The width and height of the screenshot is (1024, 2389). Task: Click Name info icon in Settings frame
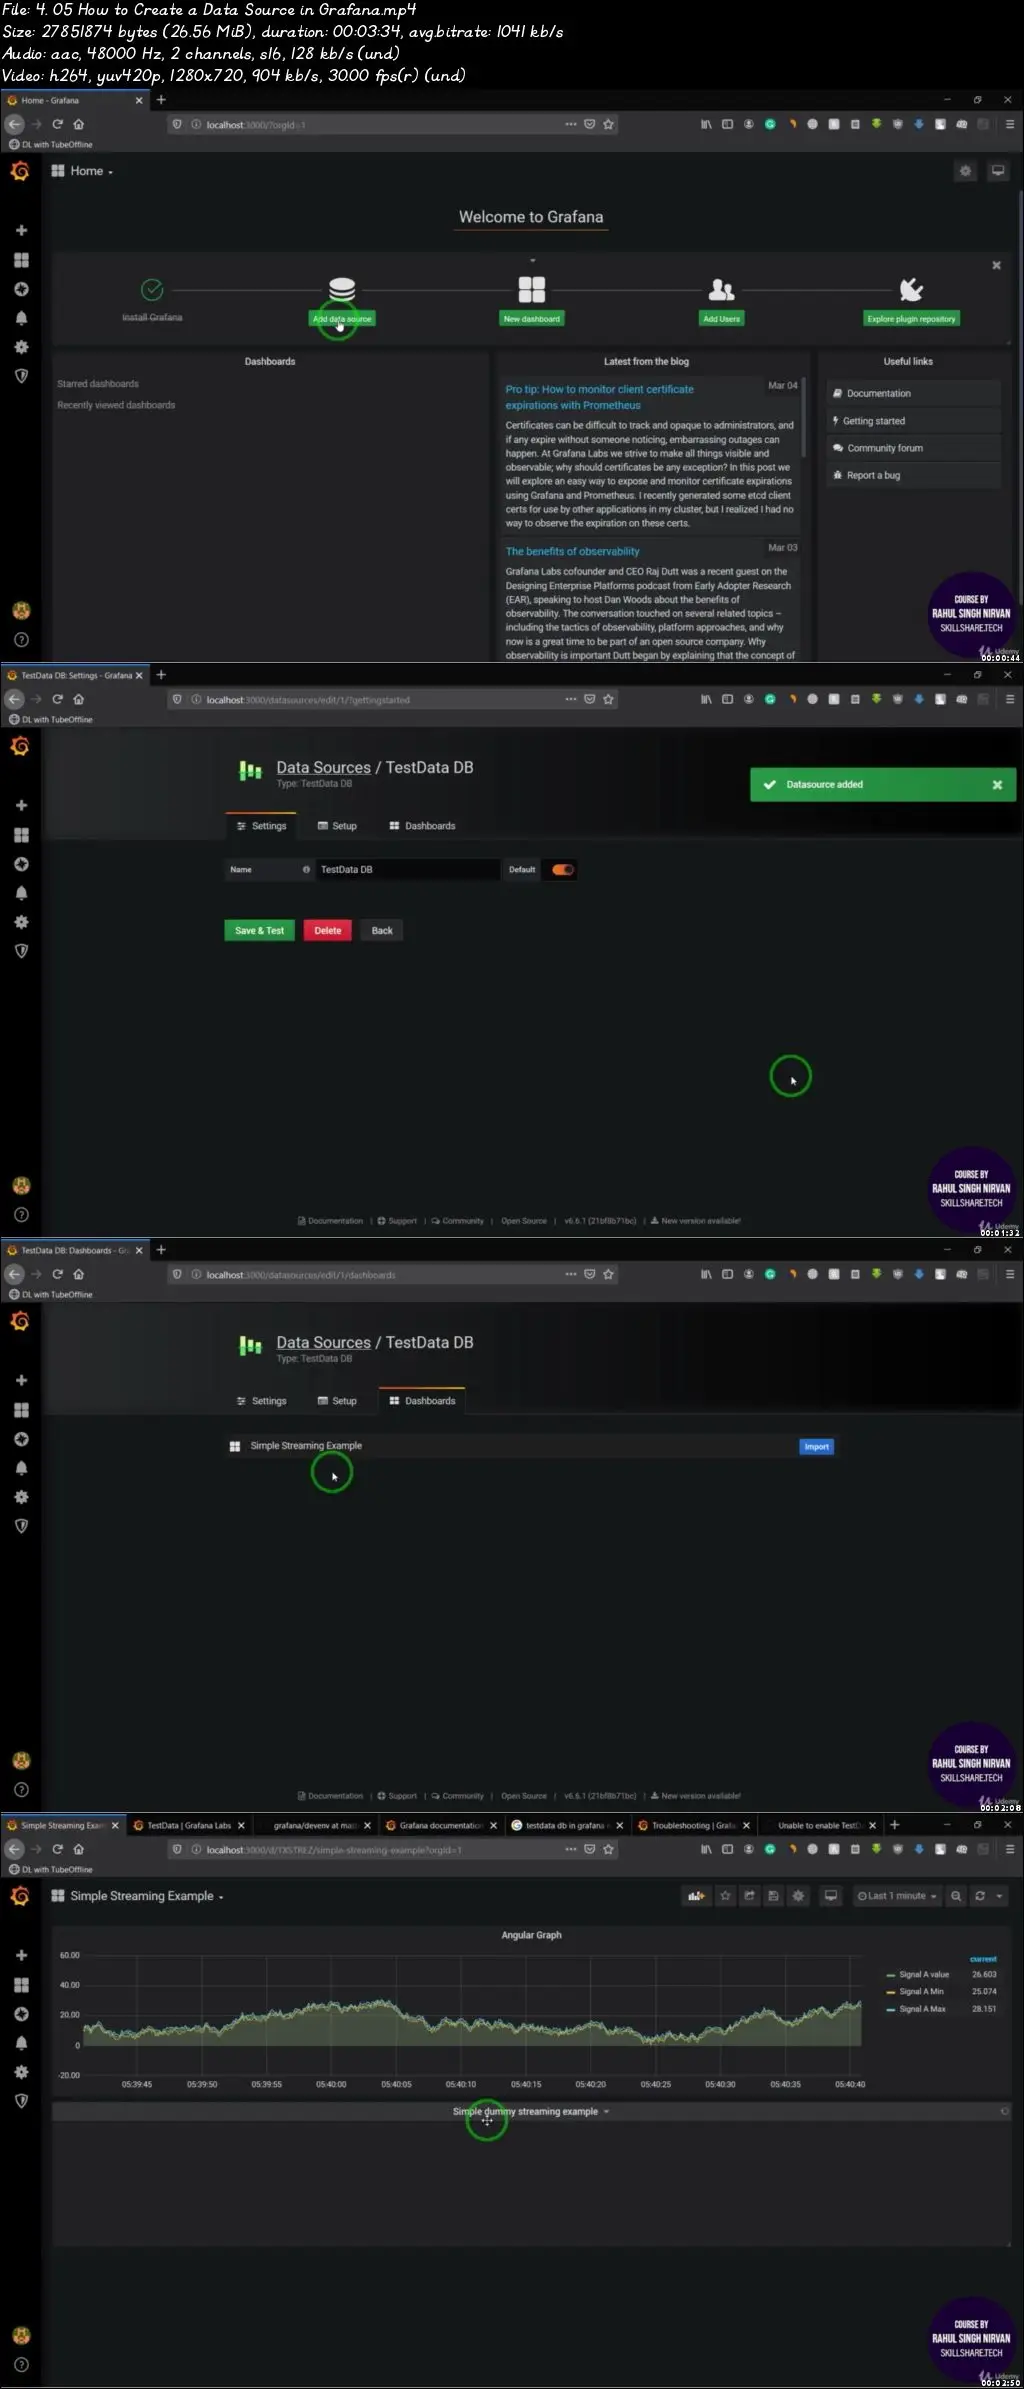point(306,869)
